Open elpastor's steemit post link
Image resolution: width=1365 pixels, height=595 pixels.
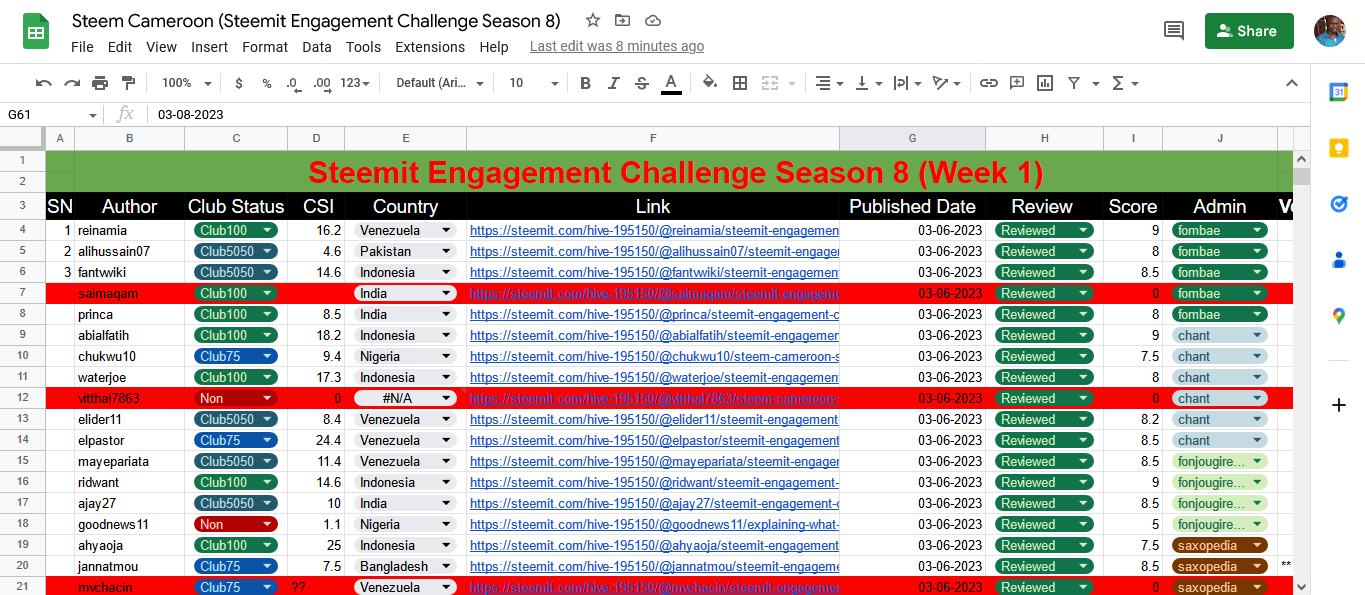654,440
